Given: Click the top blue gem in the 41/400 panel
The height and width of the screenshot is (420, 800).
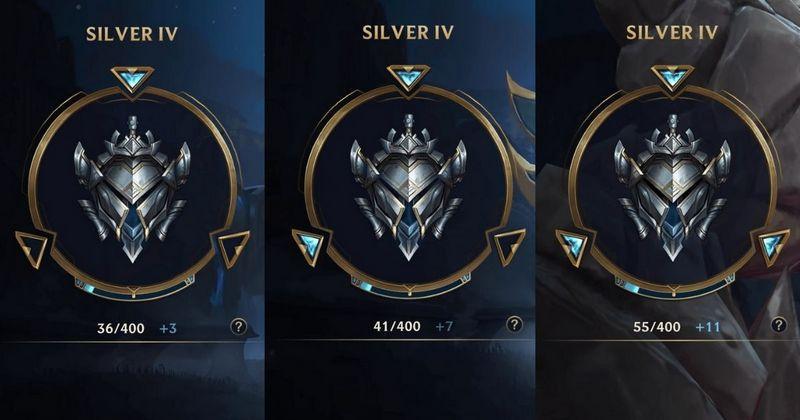Looking at the screenshot, I should (x=408, y=77).
